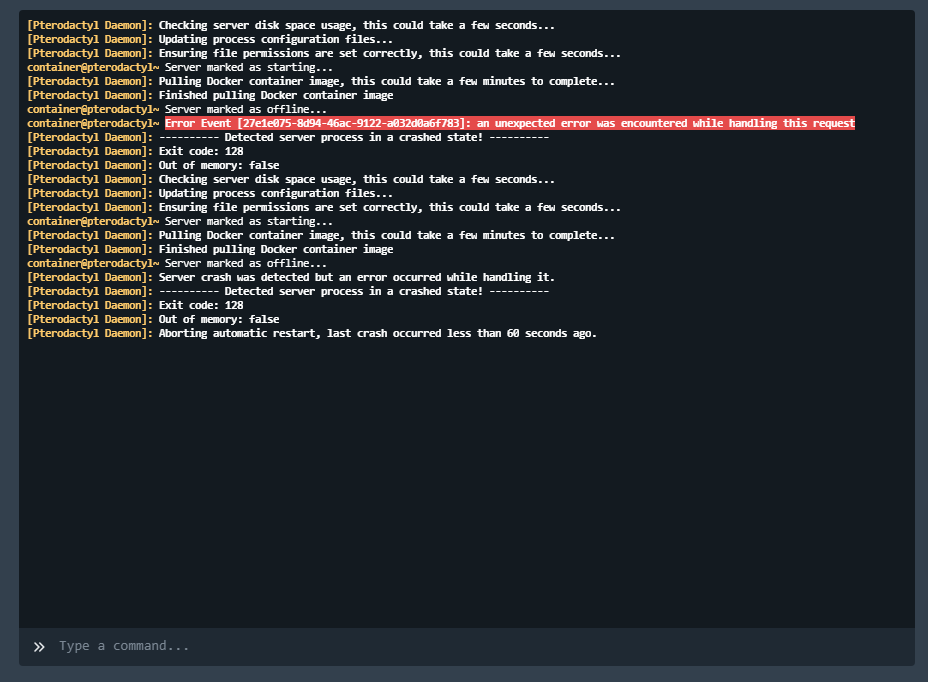Click "Aborting automatic restart" log line

point(312,333)
